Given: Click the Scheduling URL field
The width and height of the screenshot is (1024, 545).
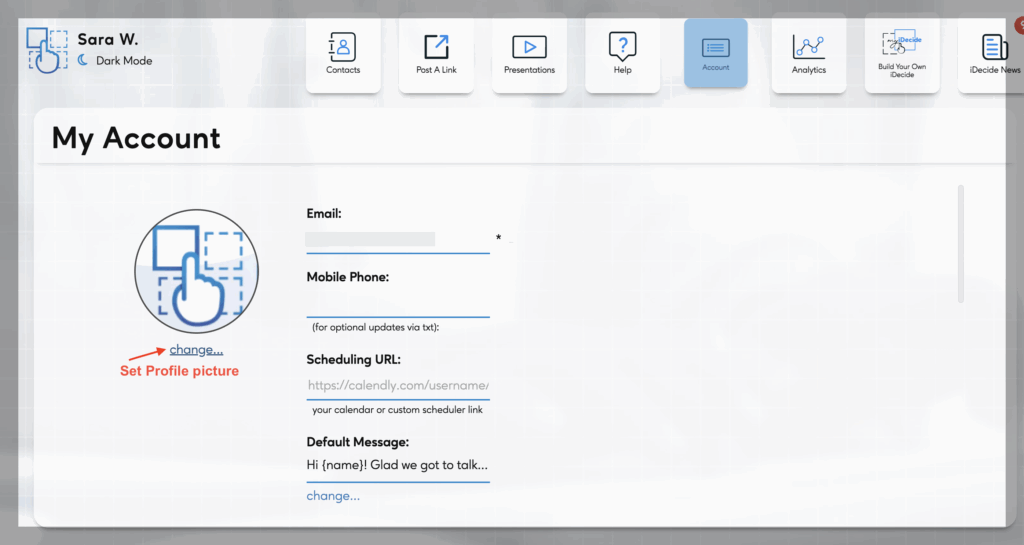Looking at the screenshot, I should (397, 385).
